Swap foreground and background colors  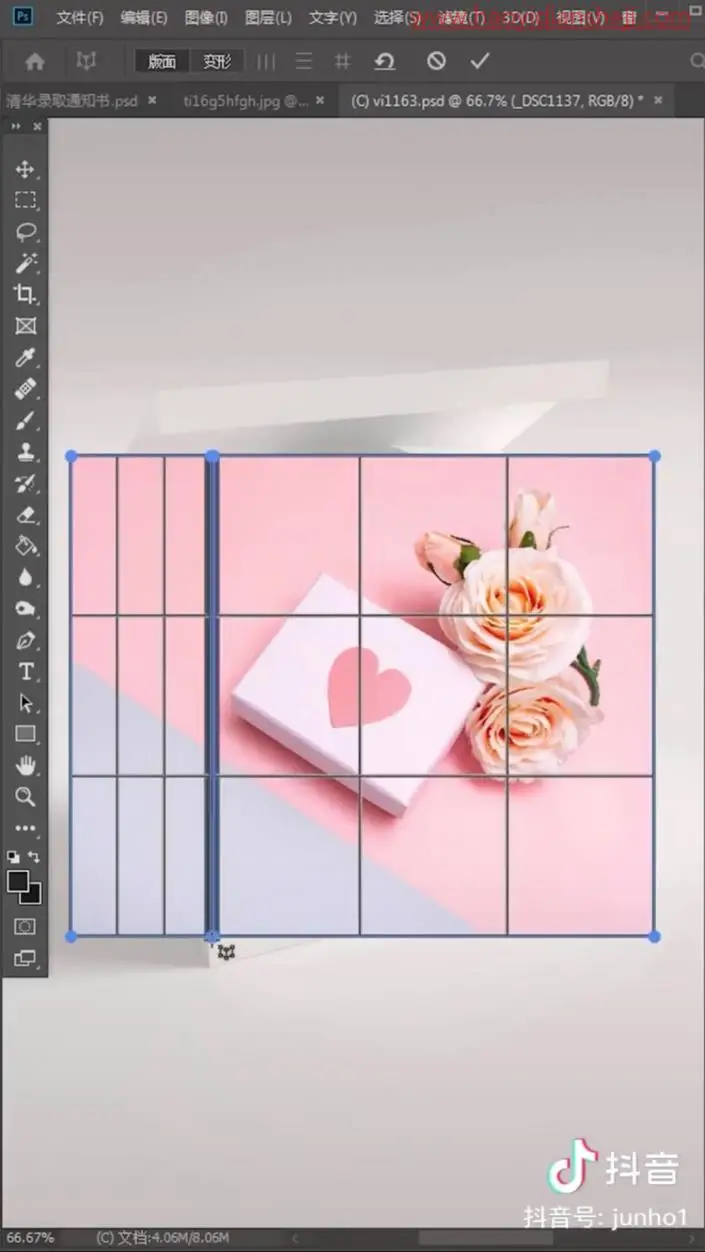(34, 857)
